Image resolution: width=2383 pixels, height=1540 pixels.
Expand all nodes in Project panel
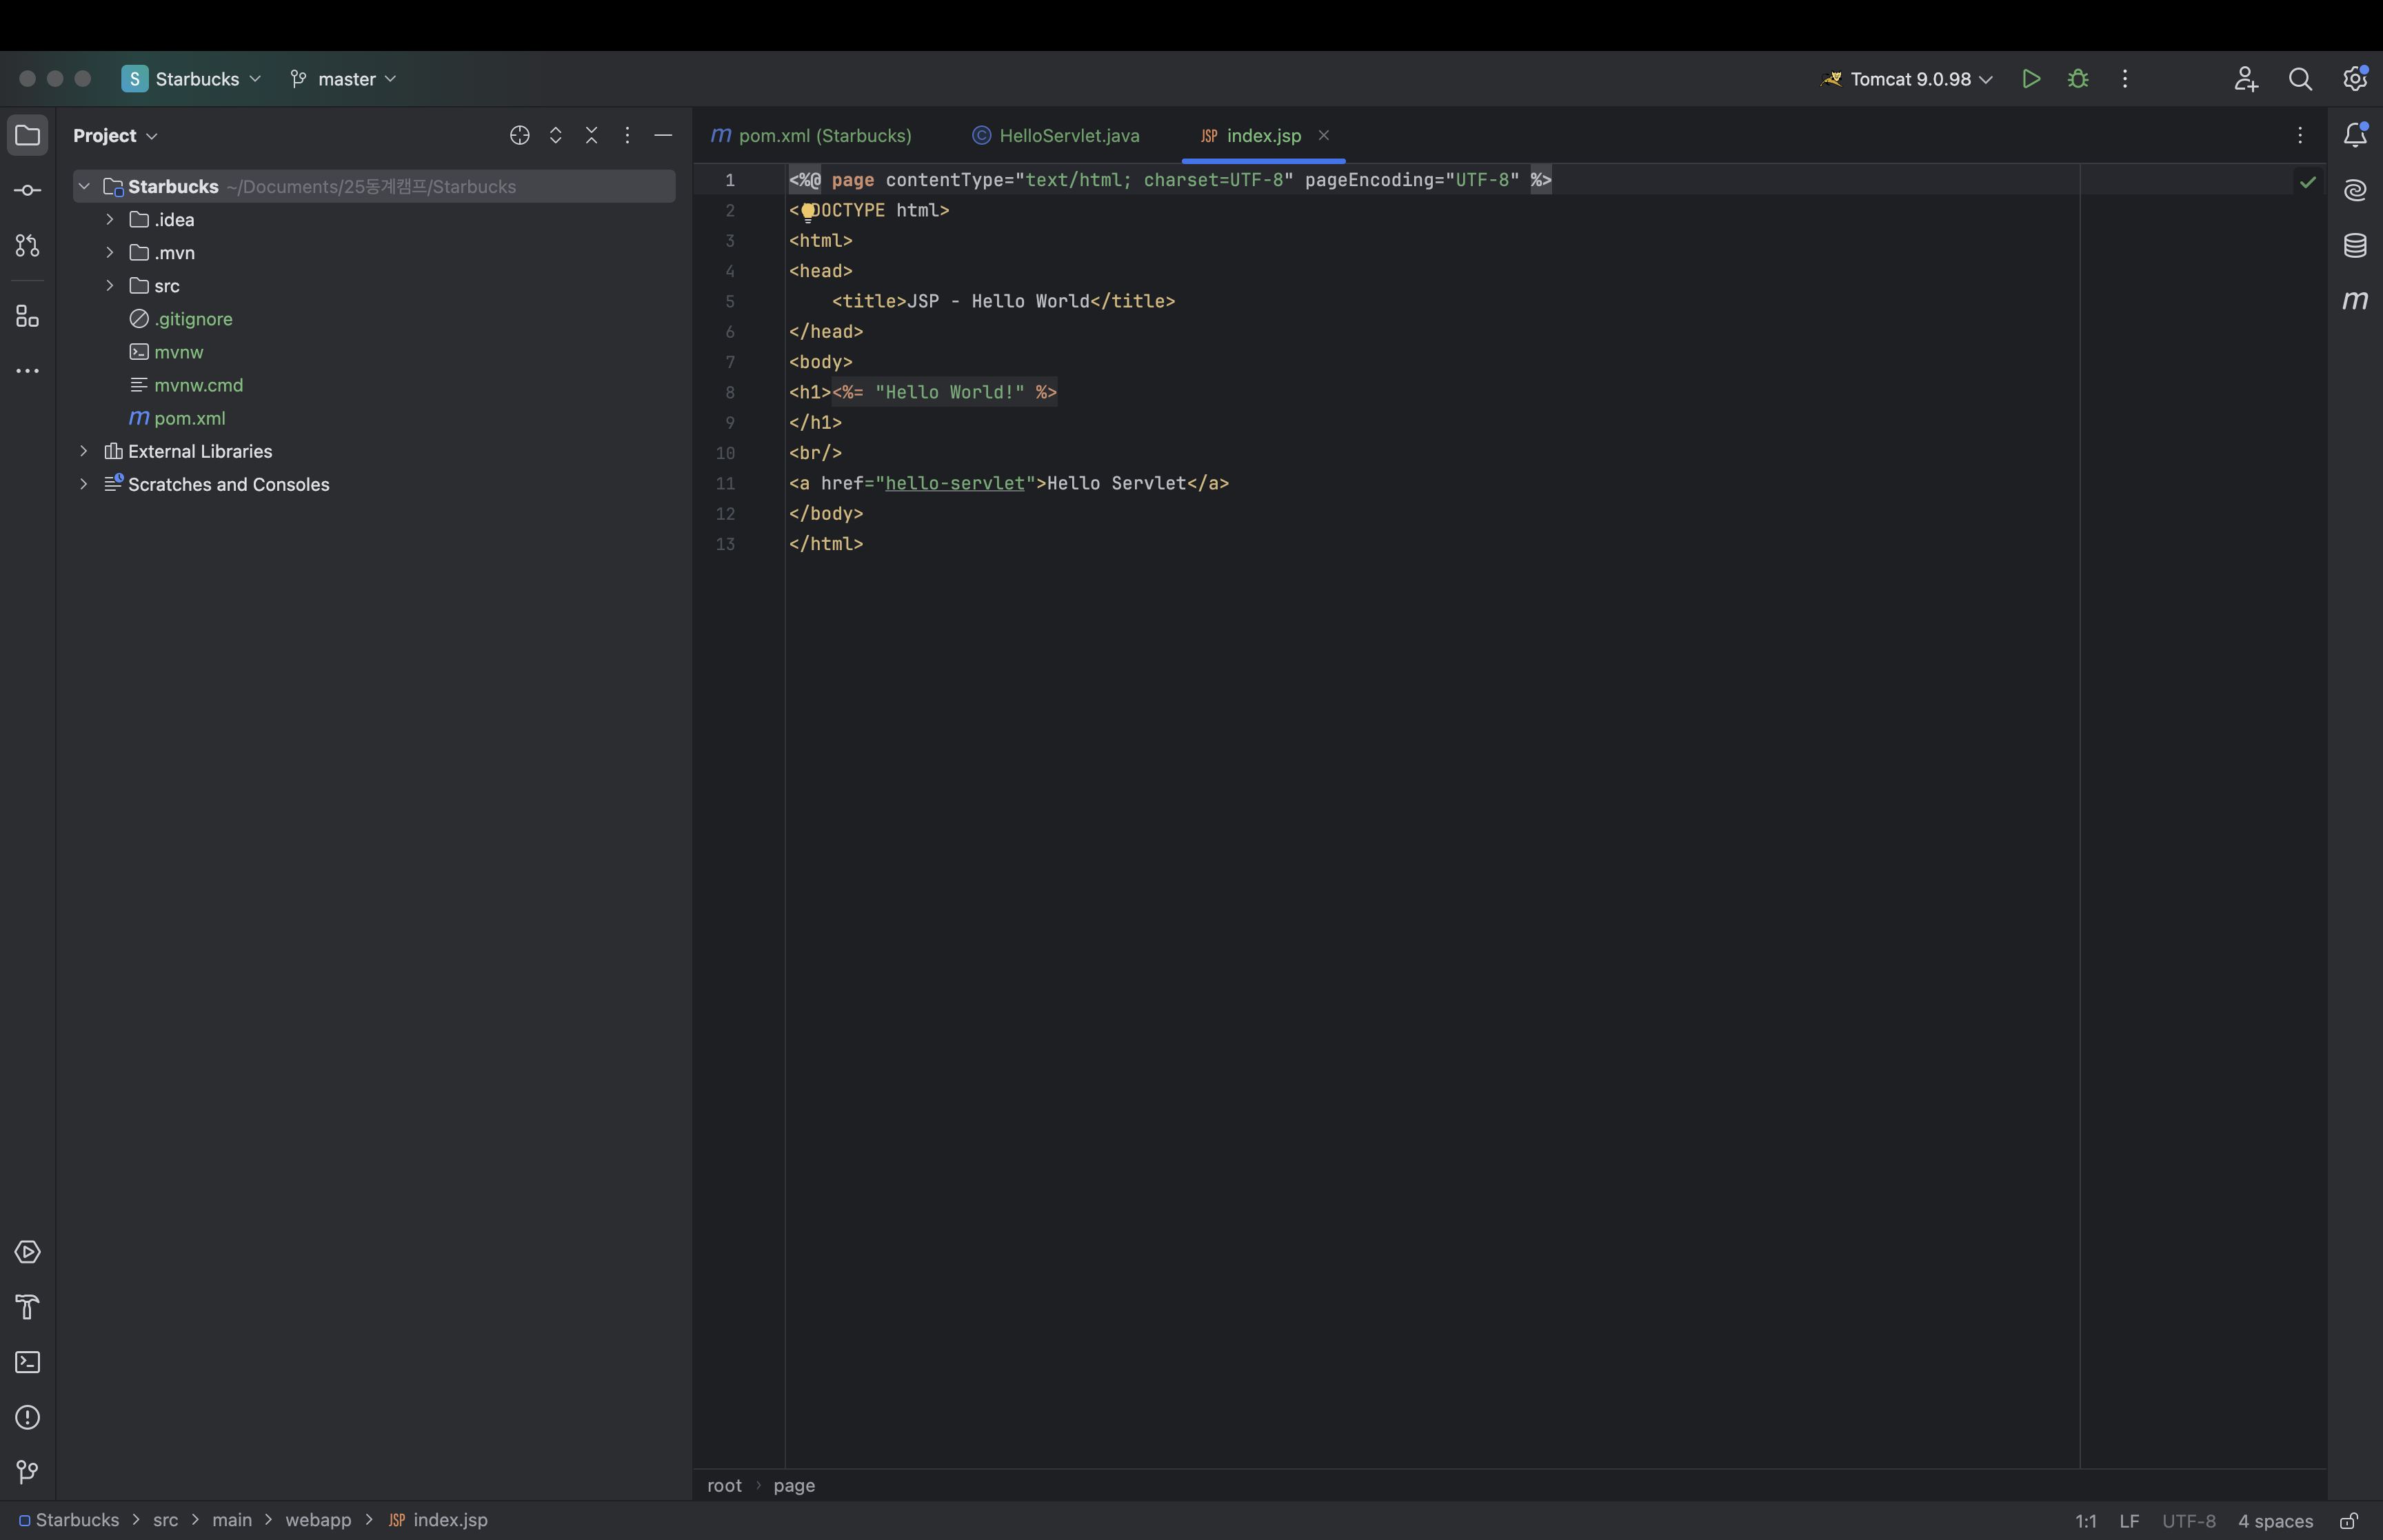[555, 135]
